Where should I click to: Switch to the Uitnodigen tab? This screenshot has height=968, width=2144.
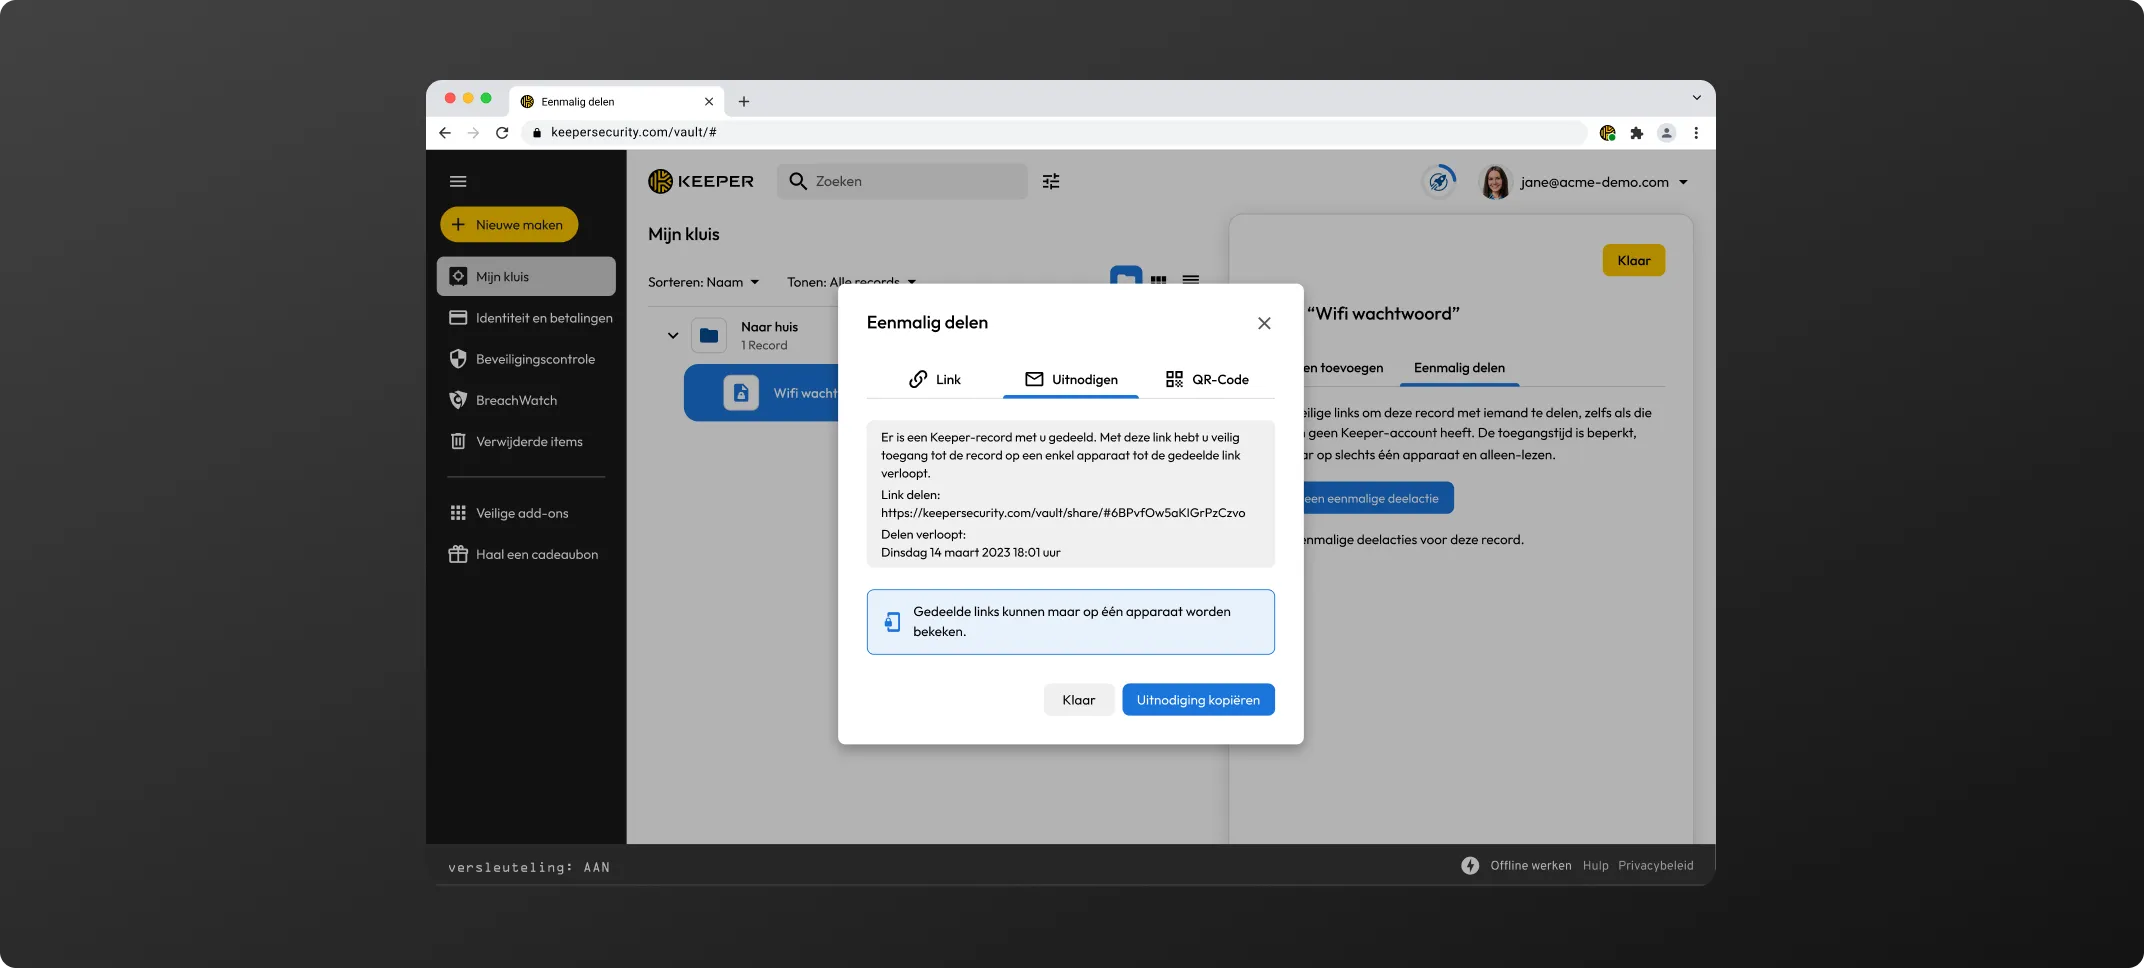coord(1071,379)
